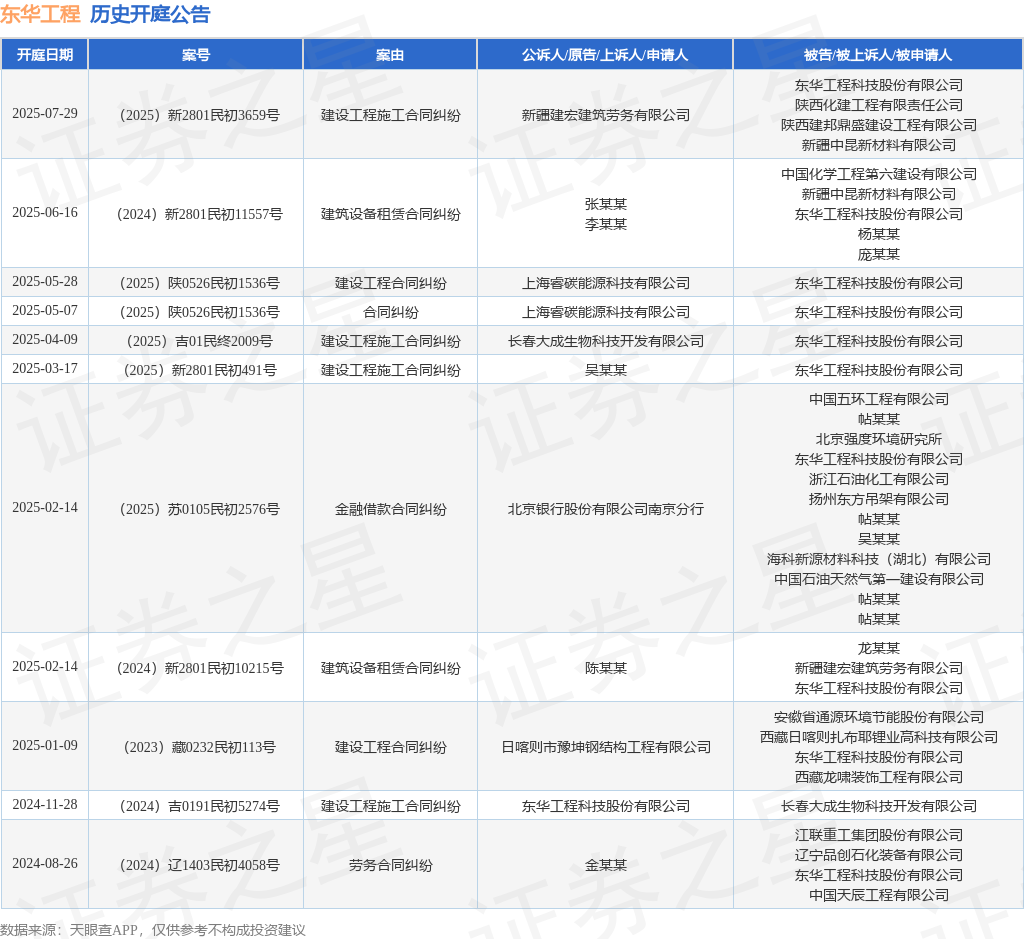This screenshot has width=1024, height=939.
Task: Click defendant 海科新源材料科技(湖北)有限公司
Action: [x=878, y=559]
